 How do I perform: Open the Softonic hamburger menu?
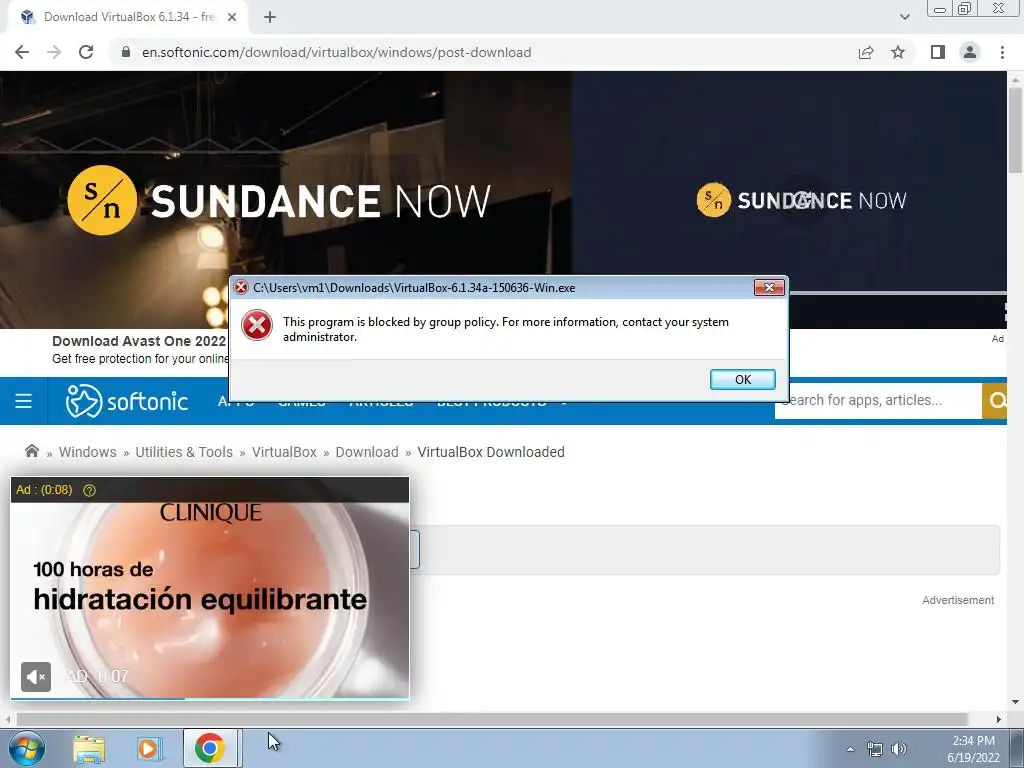[24, 400]
